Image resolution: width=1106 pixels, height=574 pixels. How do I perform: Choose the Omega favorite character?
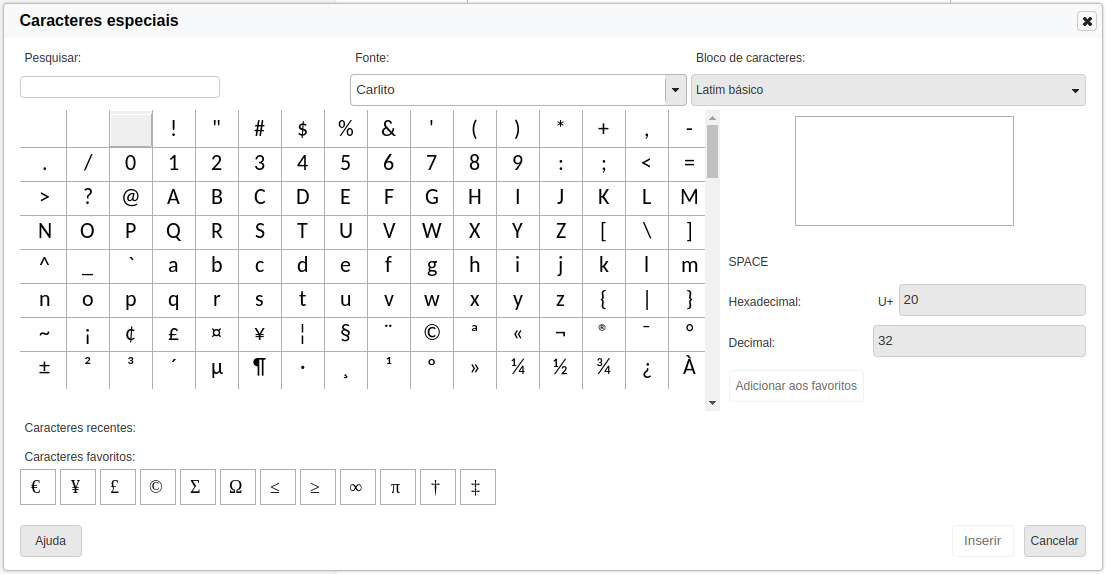(237, 487)
